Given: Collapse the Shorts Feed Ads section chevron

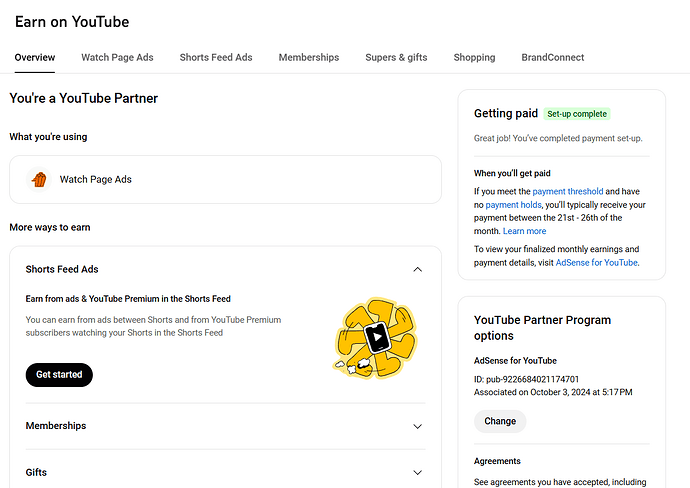Looking at the screenshot, I should click(418, 269).
